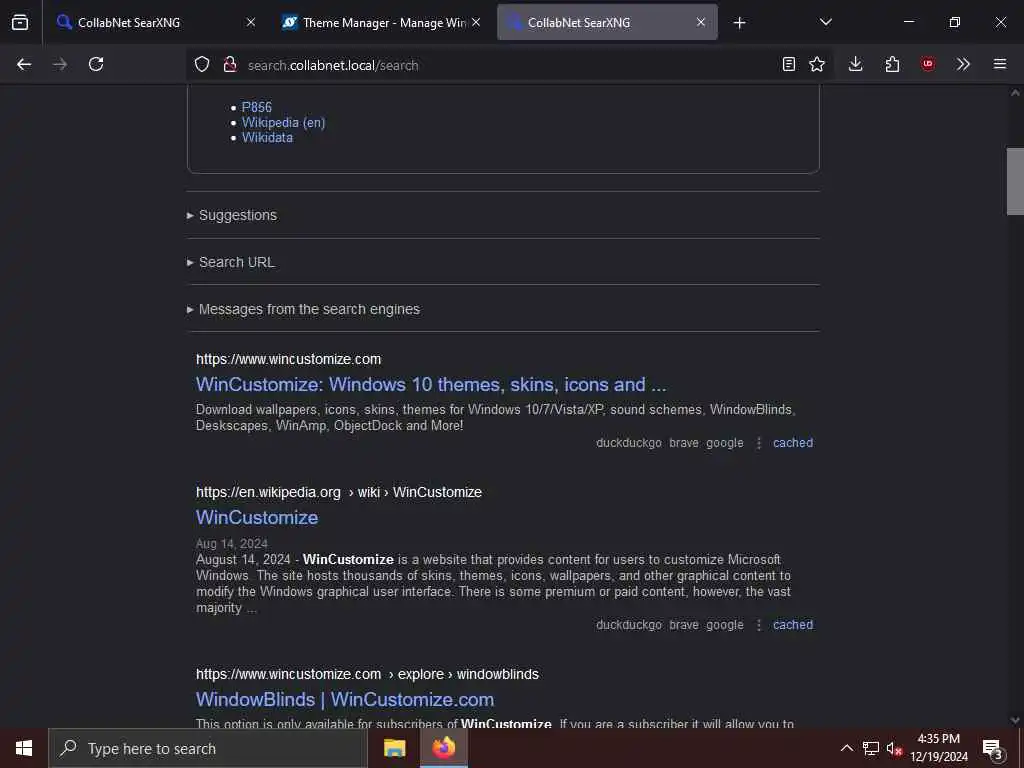The image size is (1024, 768).
Task: Reload the current search page
Action: point(96,64)
